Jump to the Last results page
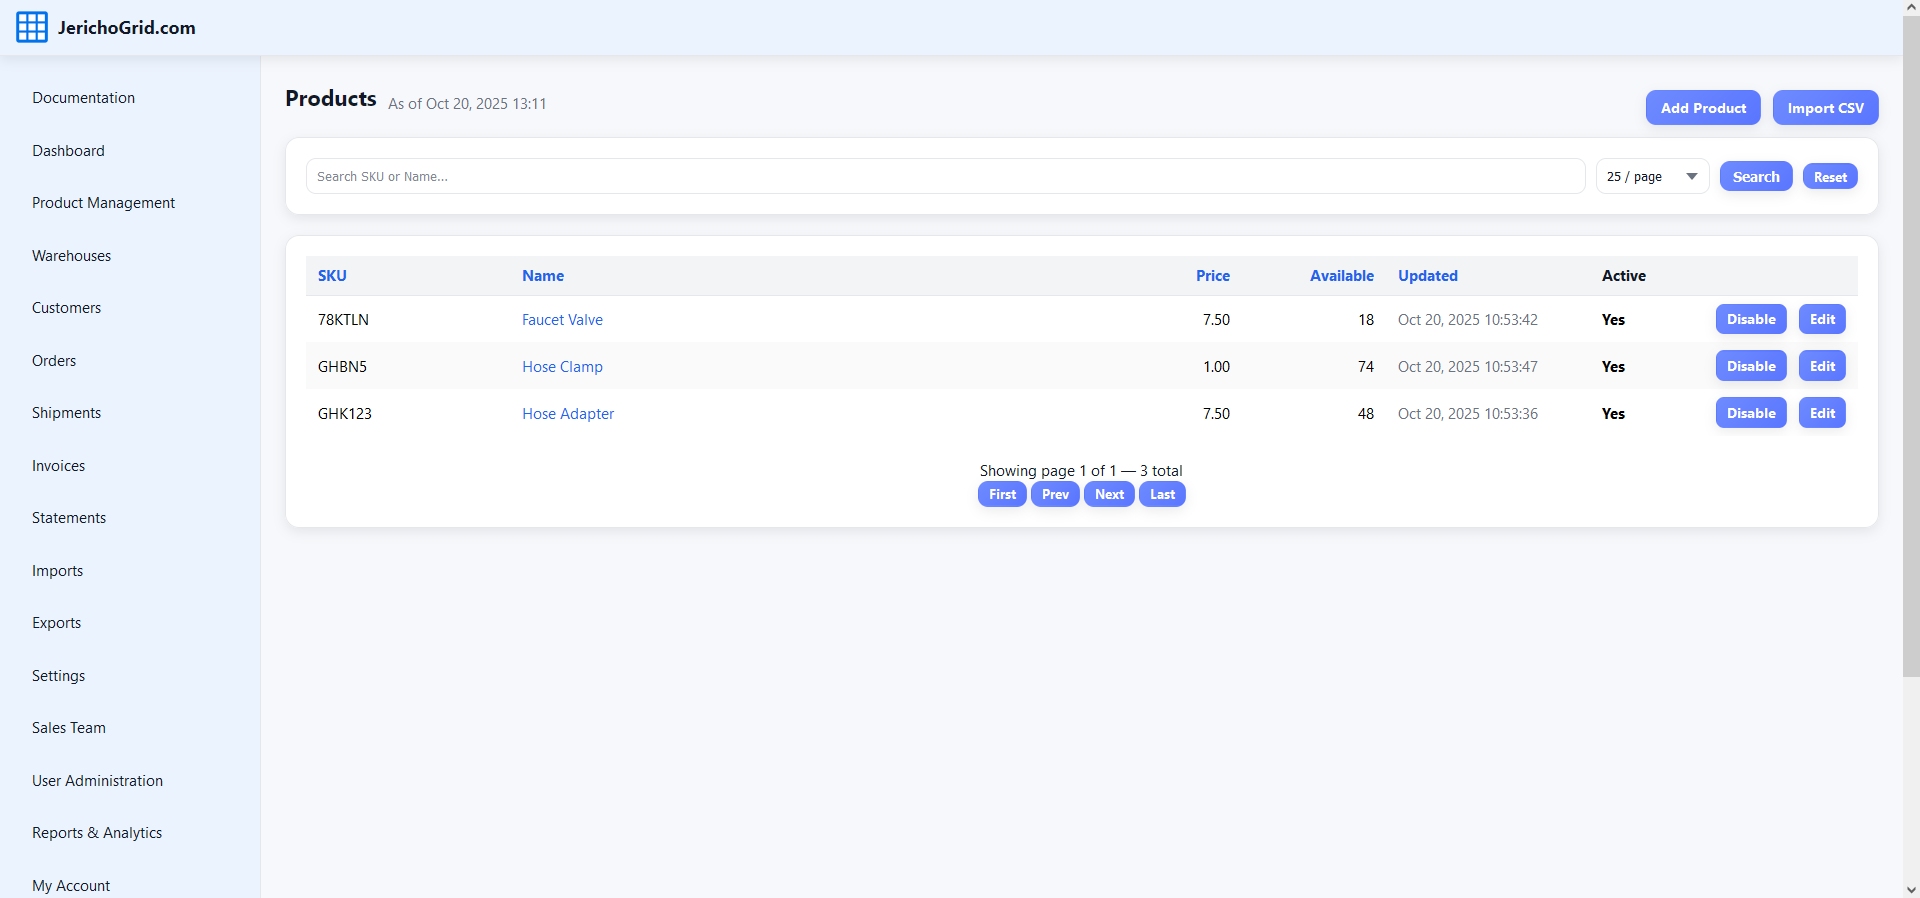 pos(1161,495)
